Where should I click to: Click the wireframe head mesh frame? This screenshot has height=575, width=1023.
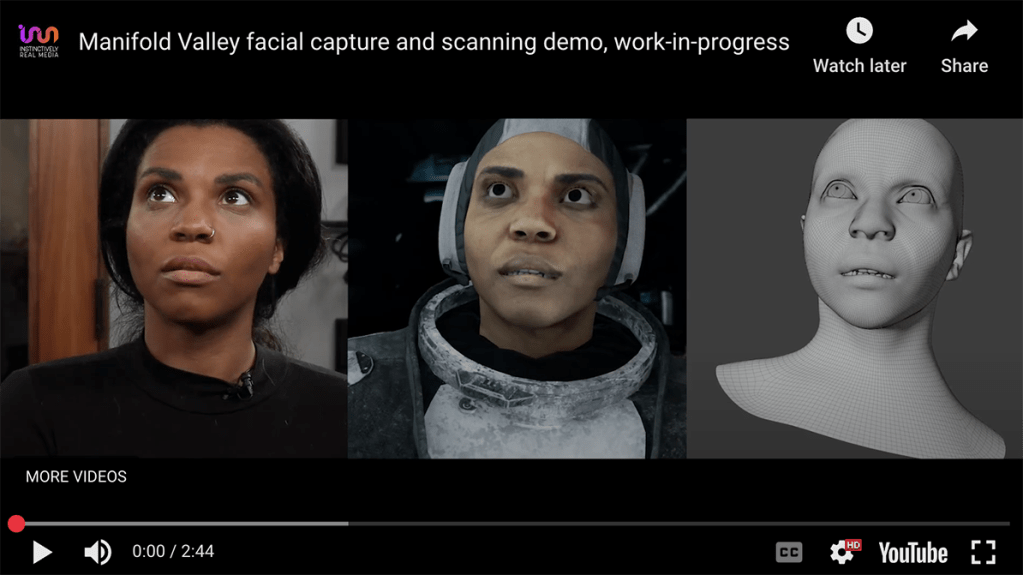pyautogui.click(x=855, y=288)
